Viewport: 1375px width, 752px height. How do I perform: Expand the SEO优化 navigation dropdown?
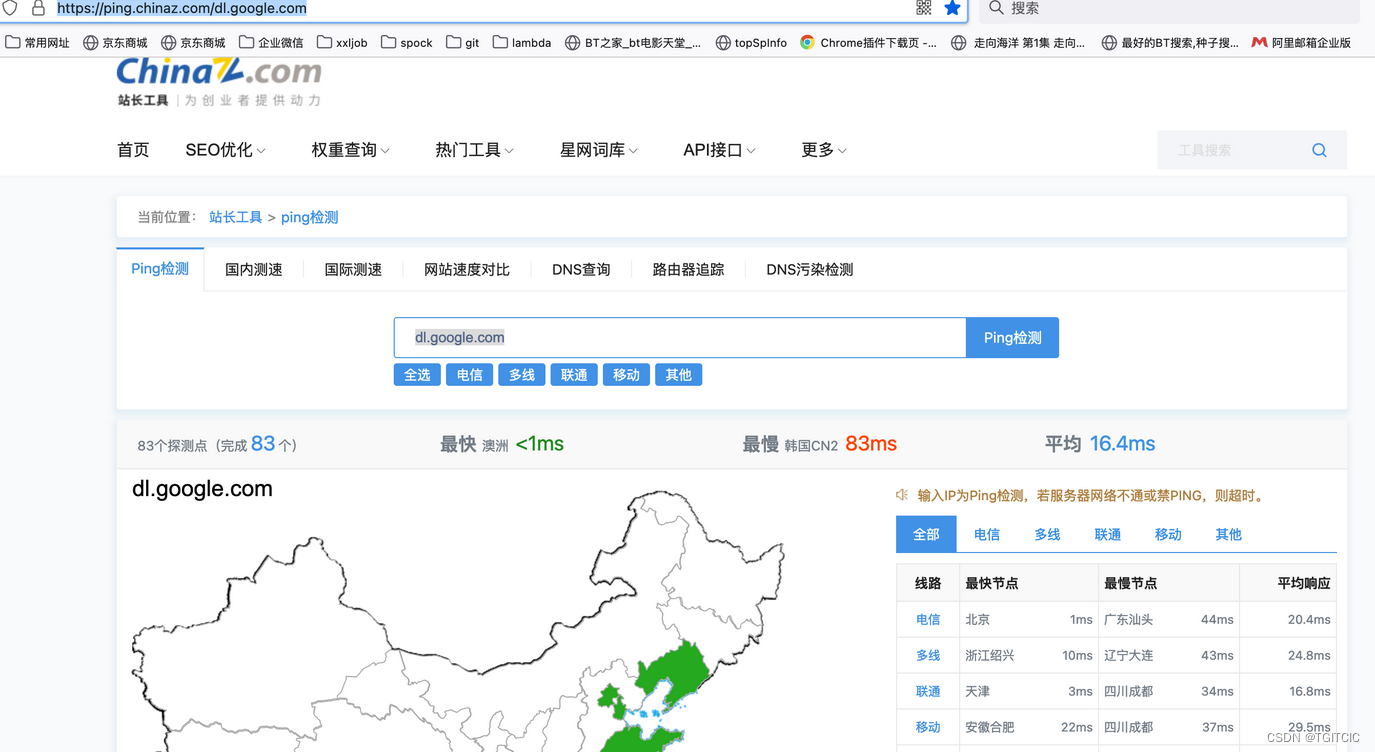(225, 150)
